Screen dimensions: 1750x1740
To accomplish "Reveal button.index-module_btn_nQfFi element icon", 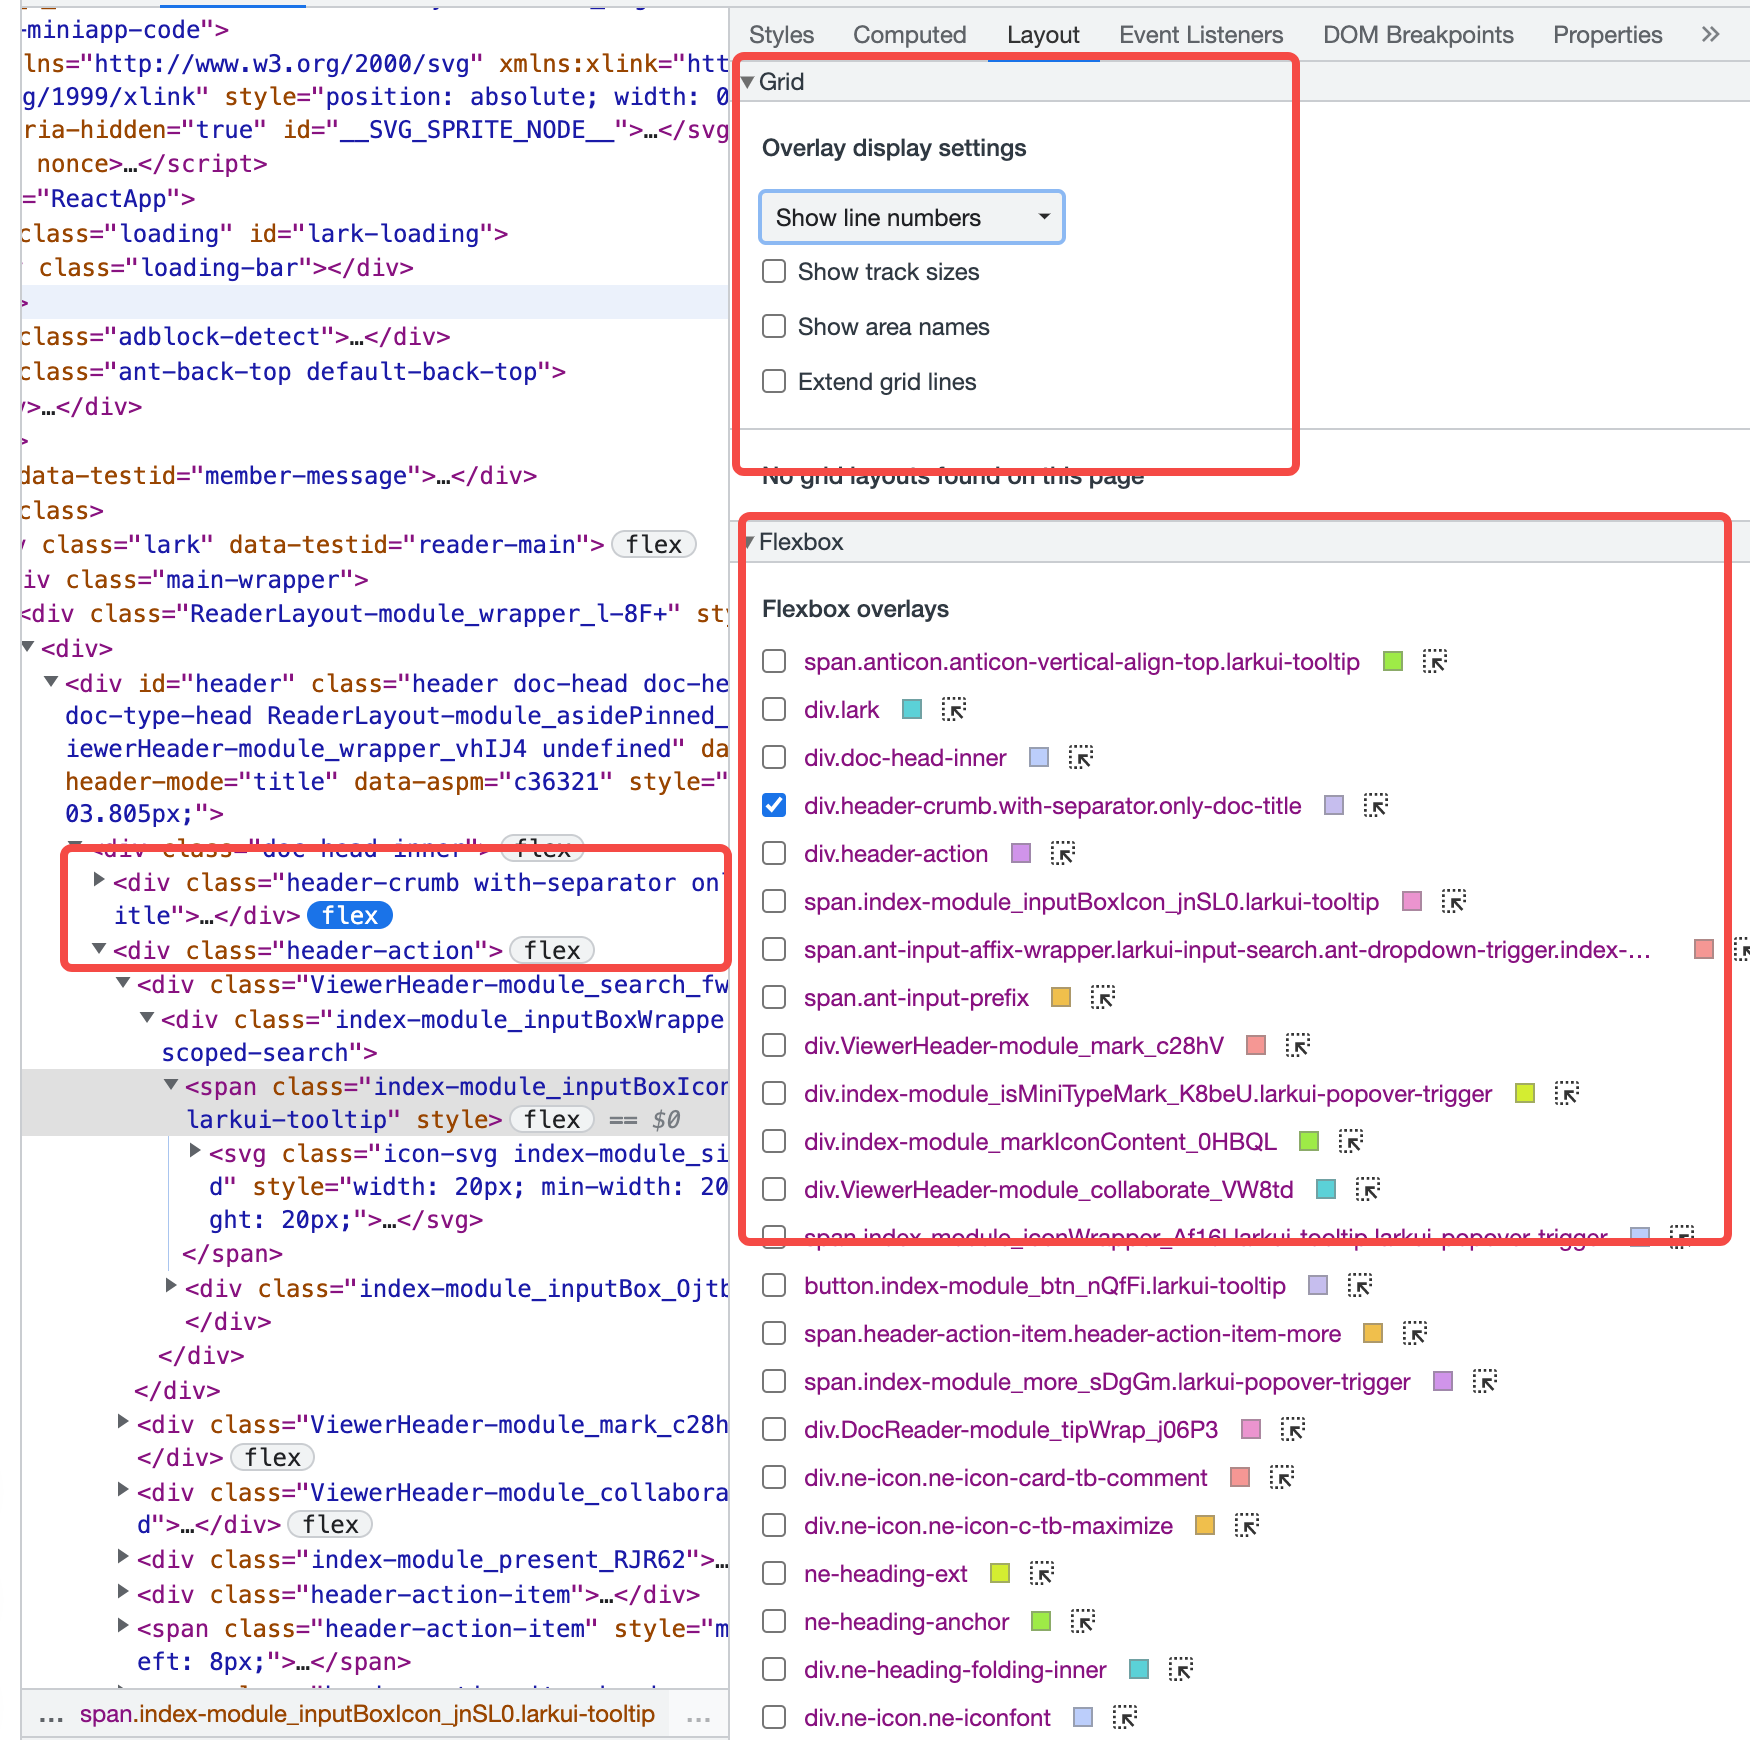I will click(x=1360, y=1286).
